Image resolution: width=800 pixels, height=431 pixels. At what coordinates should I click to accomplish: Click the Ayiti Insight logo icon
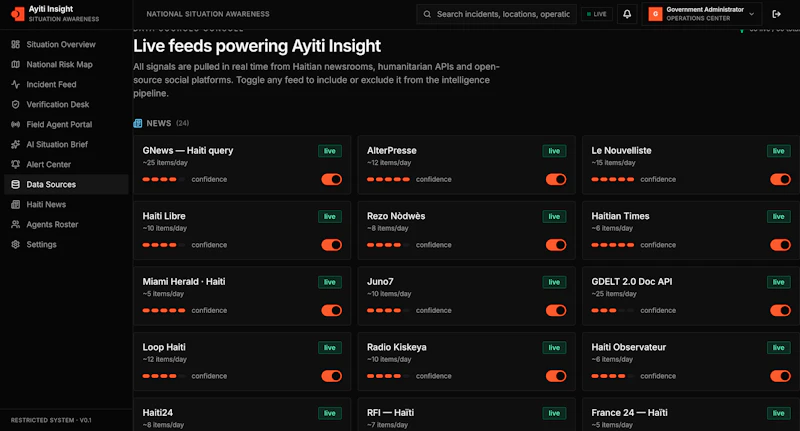point(17,14)
